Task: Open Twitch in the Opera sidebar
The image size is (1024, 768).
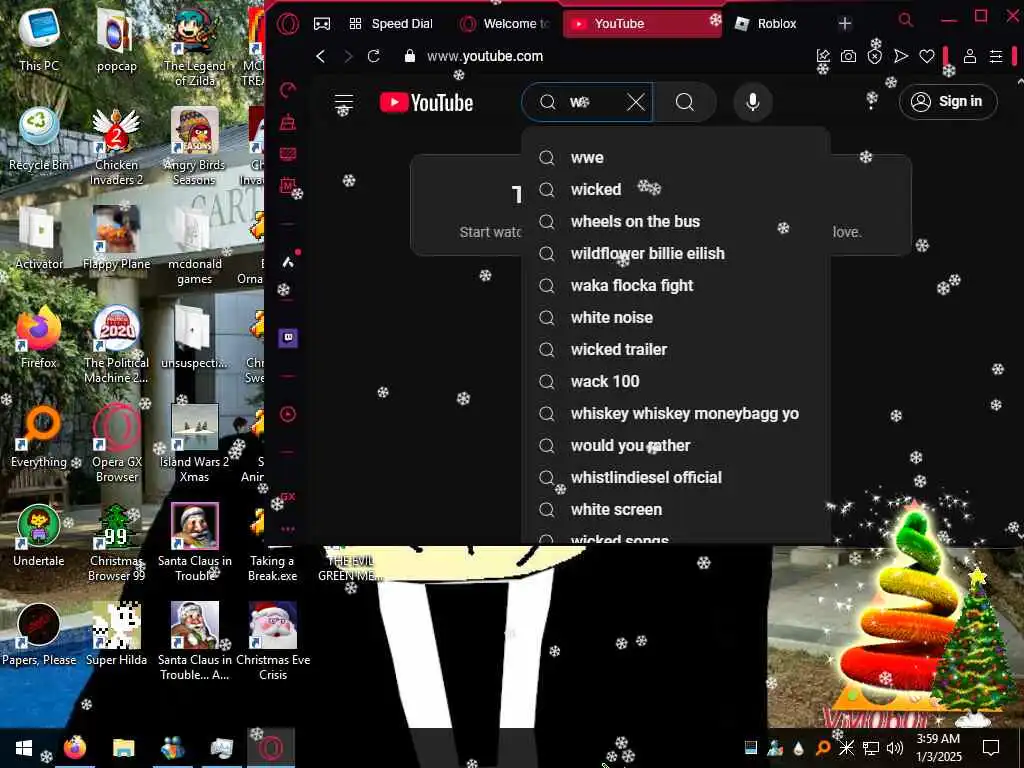Action: tap(288, 338)
